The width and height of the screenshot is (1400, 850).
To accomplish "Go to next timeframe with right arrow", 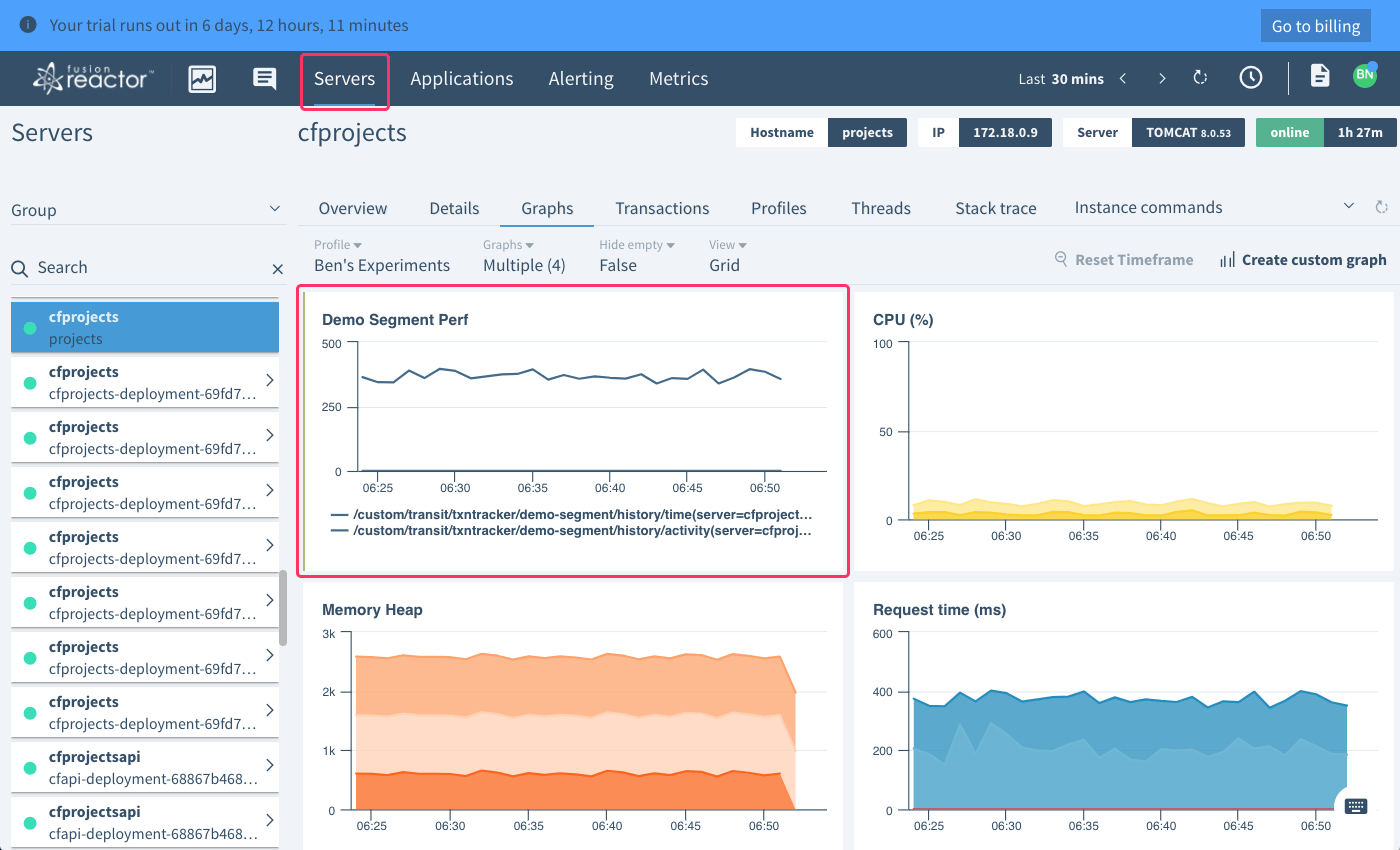I will (1161, 78).
